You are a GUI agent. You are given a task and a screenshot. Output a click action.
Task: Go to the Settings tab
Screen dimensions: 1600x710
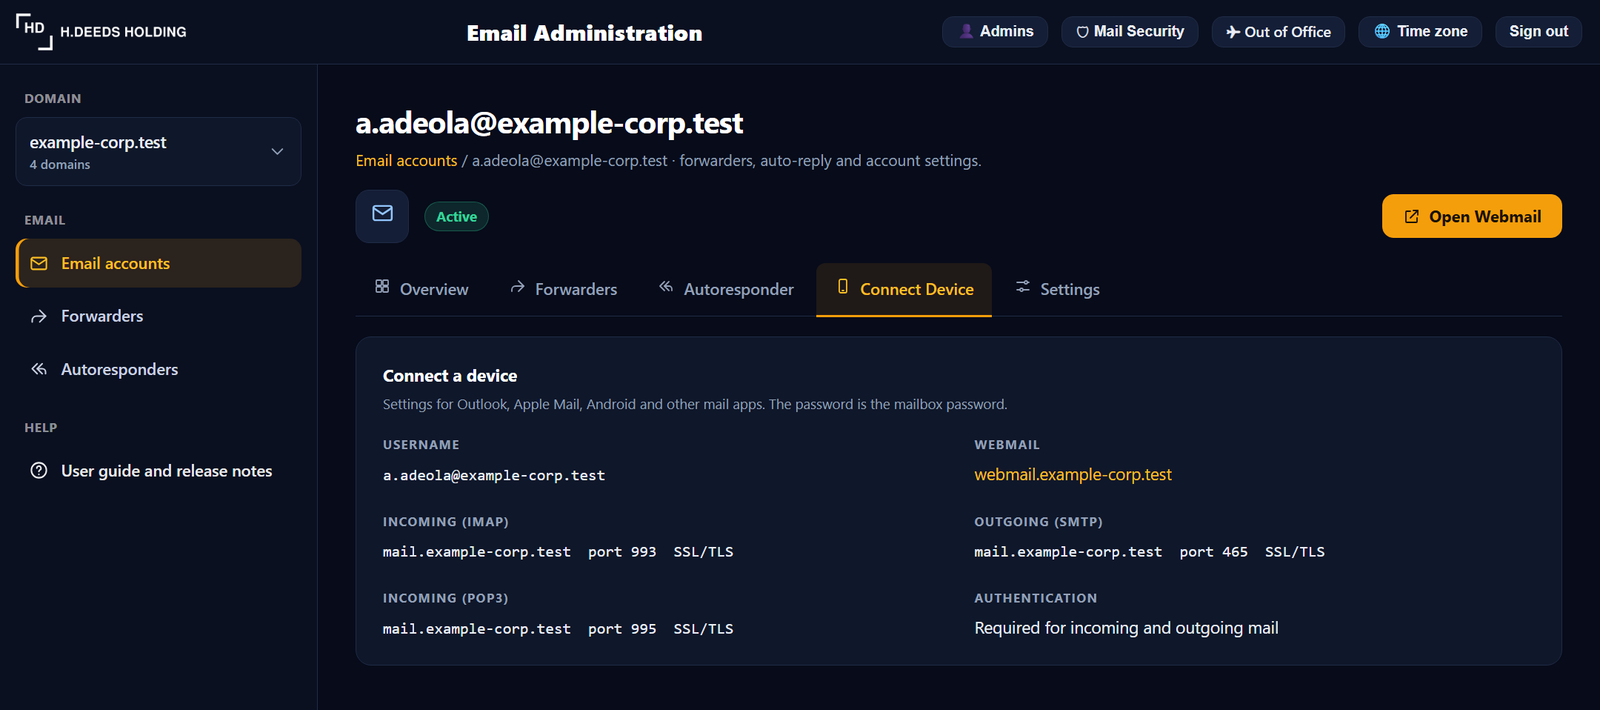[x=1057, y=289]
